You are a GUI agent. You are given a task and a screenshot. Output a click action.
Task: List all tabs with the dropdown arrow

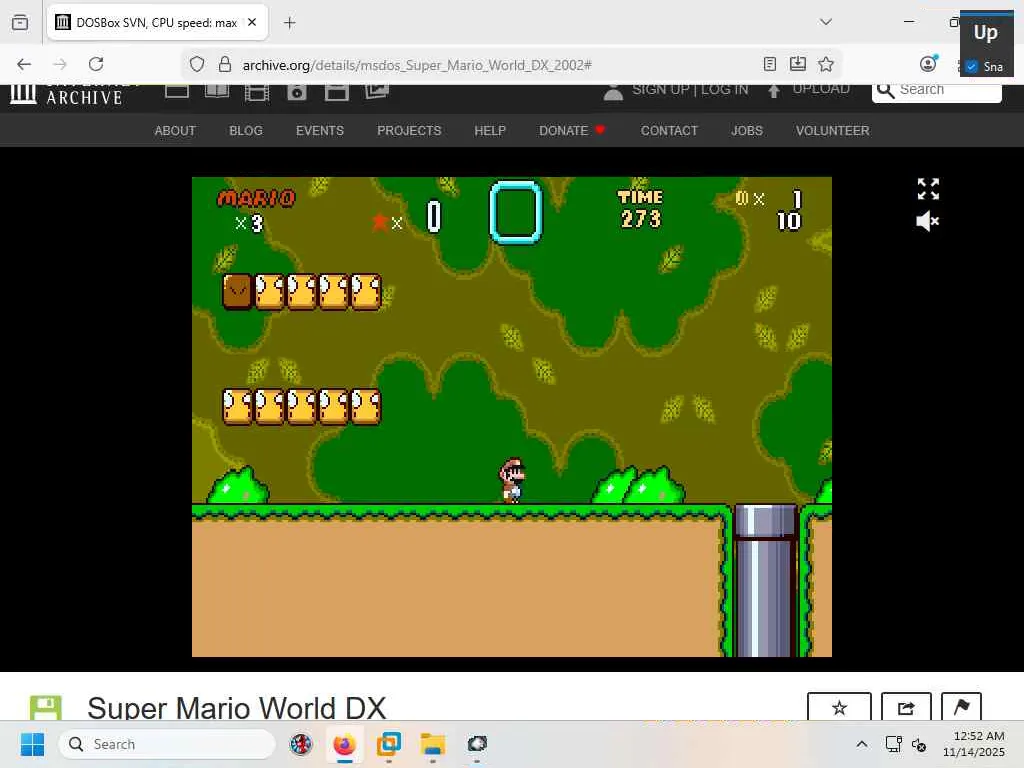(x=825, y=22)
